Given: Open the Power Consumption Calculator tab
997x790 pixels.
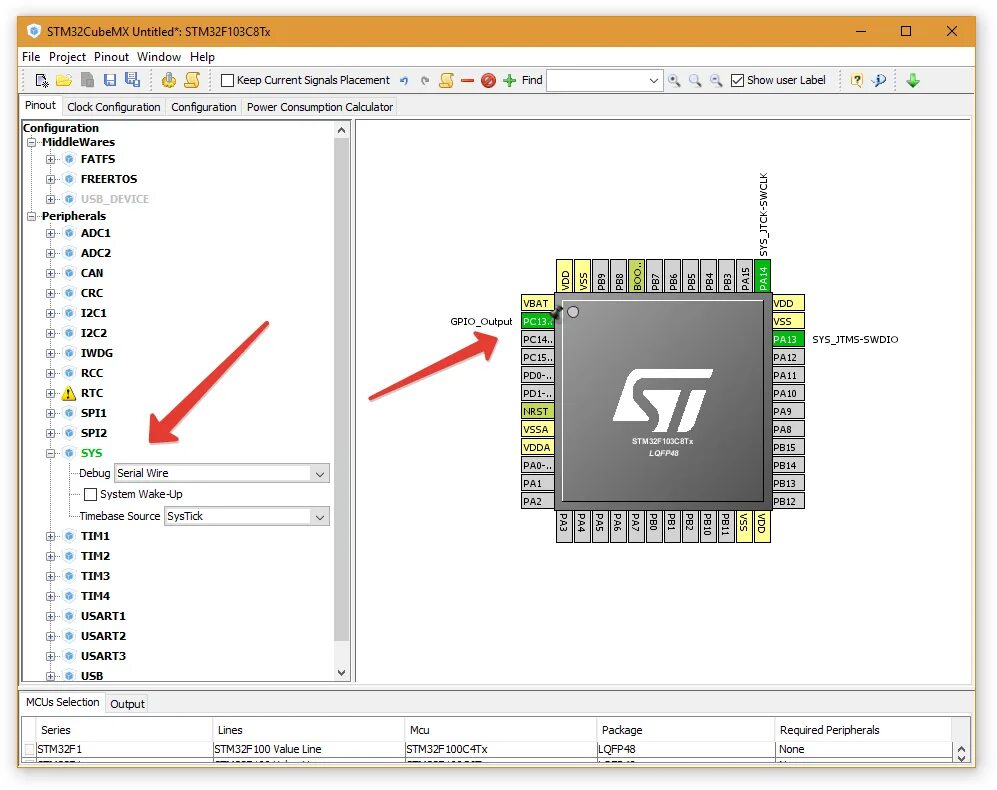Looking at the screenshot, I should pos(320,107).
